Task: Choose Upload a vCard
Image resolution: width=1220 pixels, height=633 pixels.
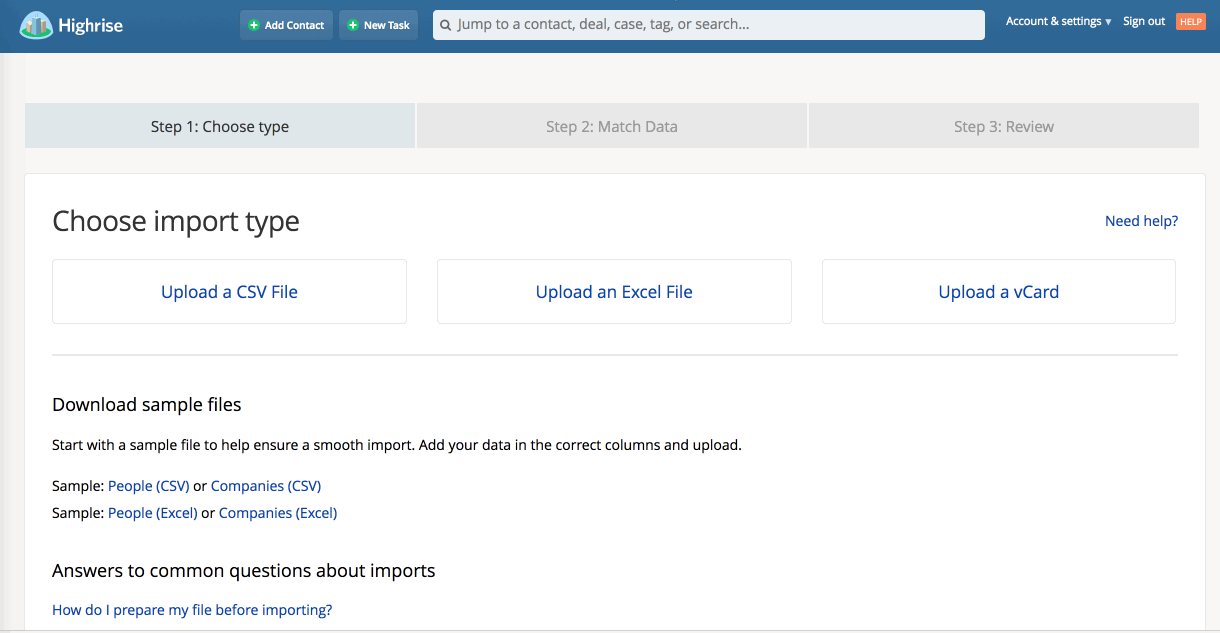Action: click(x=998, y=291)
